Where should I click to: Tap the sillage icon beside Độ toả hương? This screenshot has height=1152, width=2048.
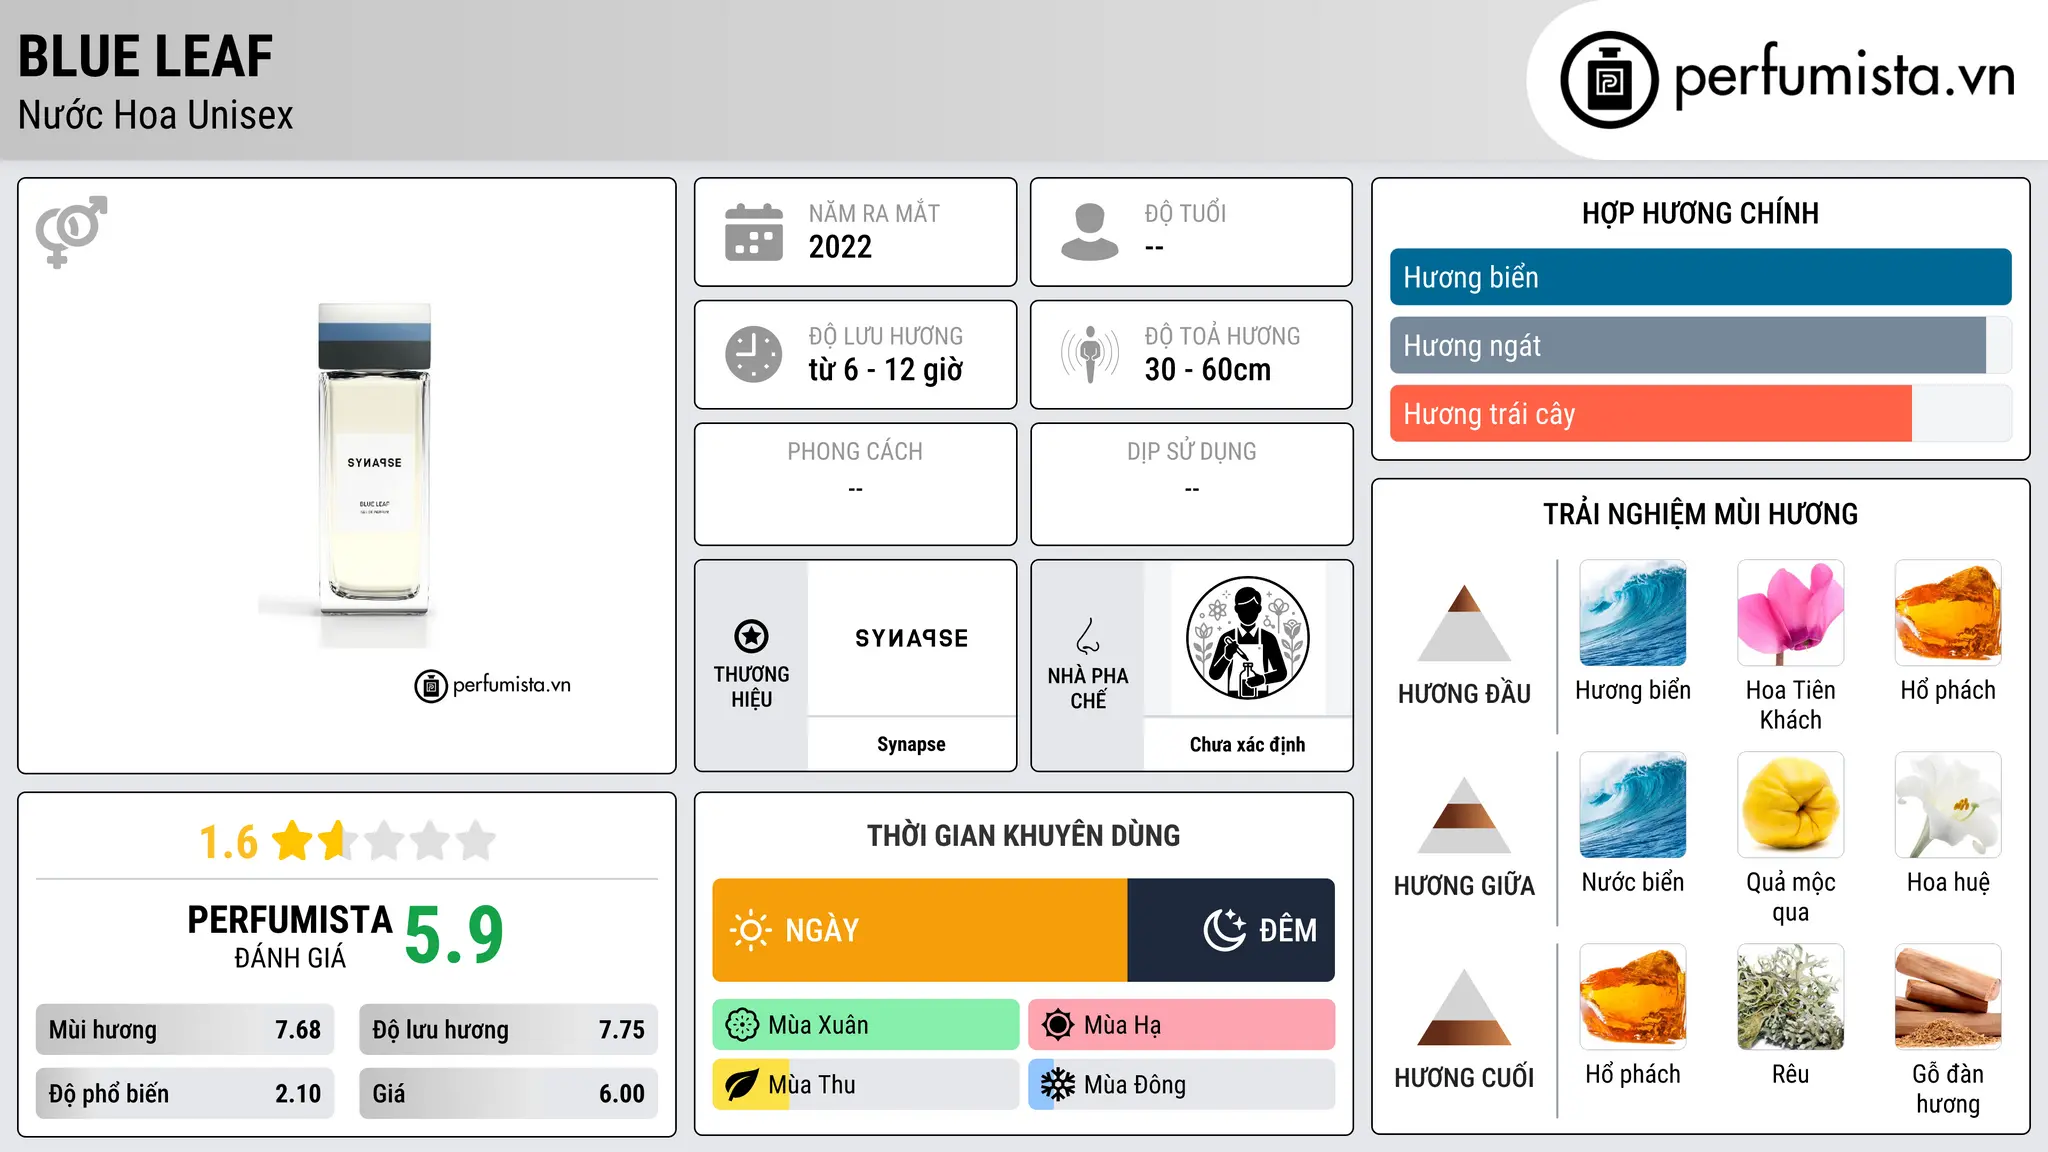[x=1090, y=354]
